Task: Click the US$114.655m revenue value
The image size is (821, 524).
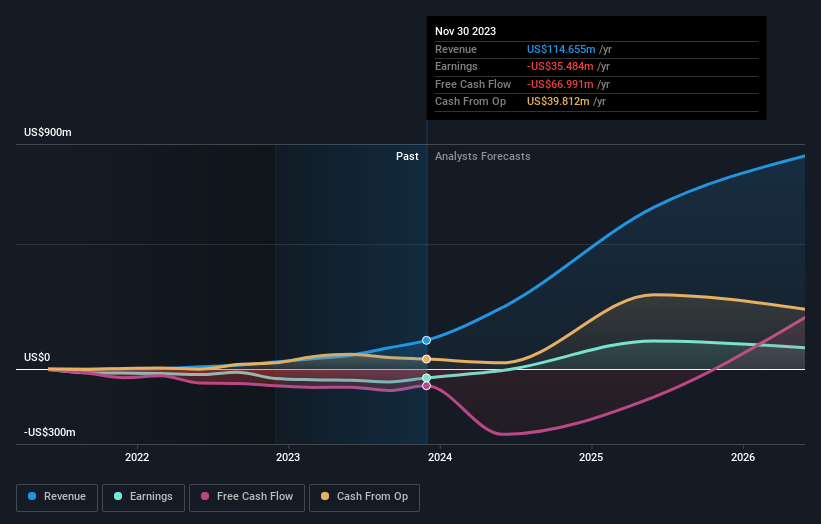Action: point(561,49)
